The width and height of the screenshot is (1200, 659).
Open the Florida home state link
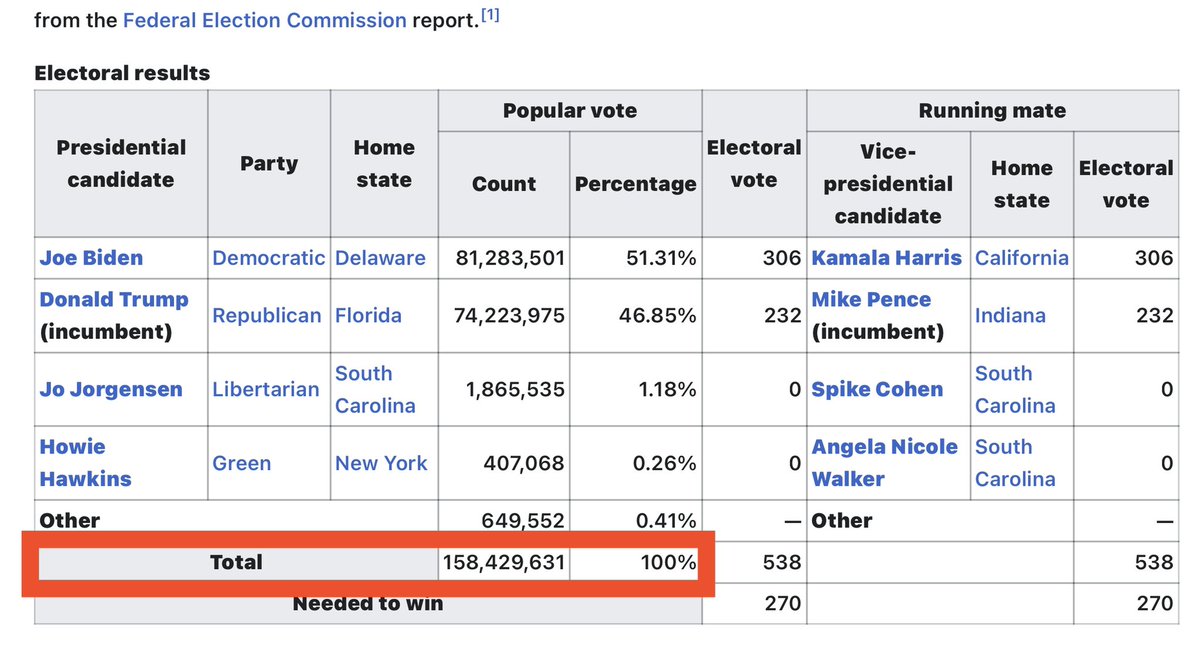tap(368, 316)
